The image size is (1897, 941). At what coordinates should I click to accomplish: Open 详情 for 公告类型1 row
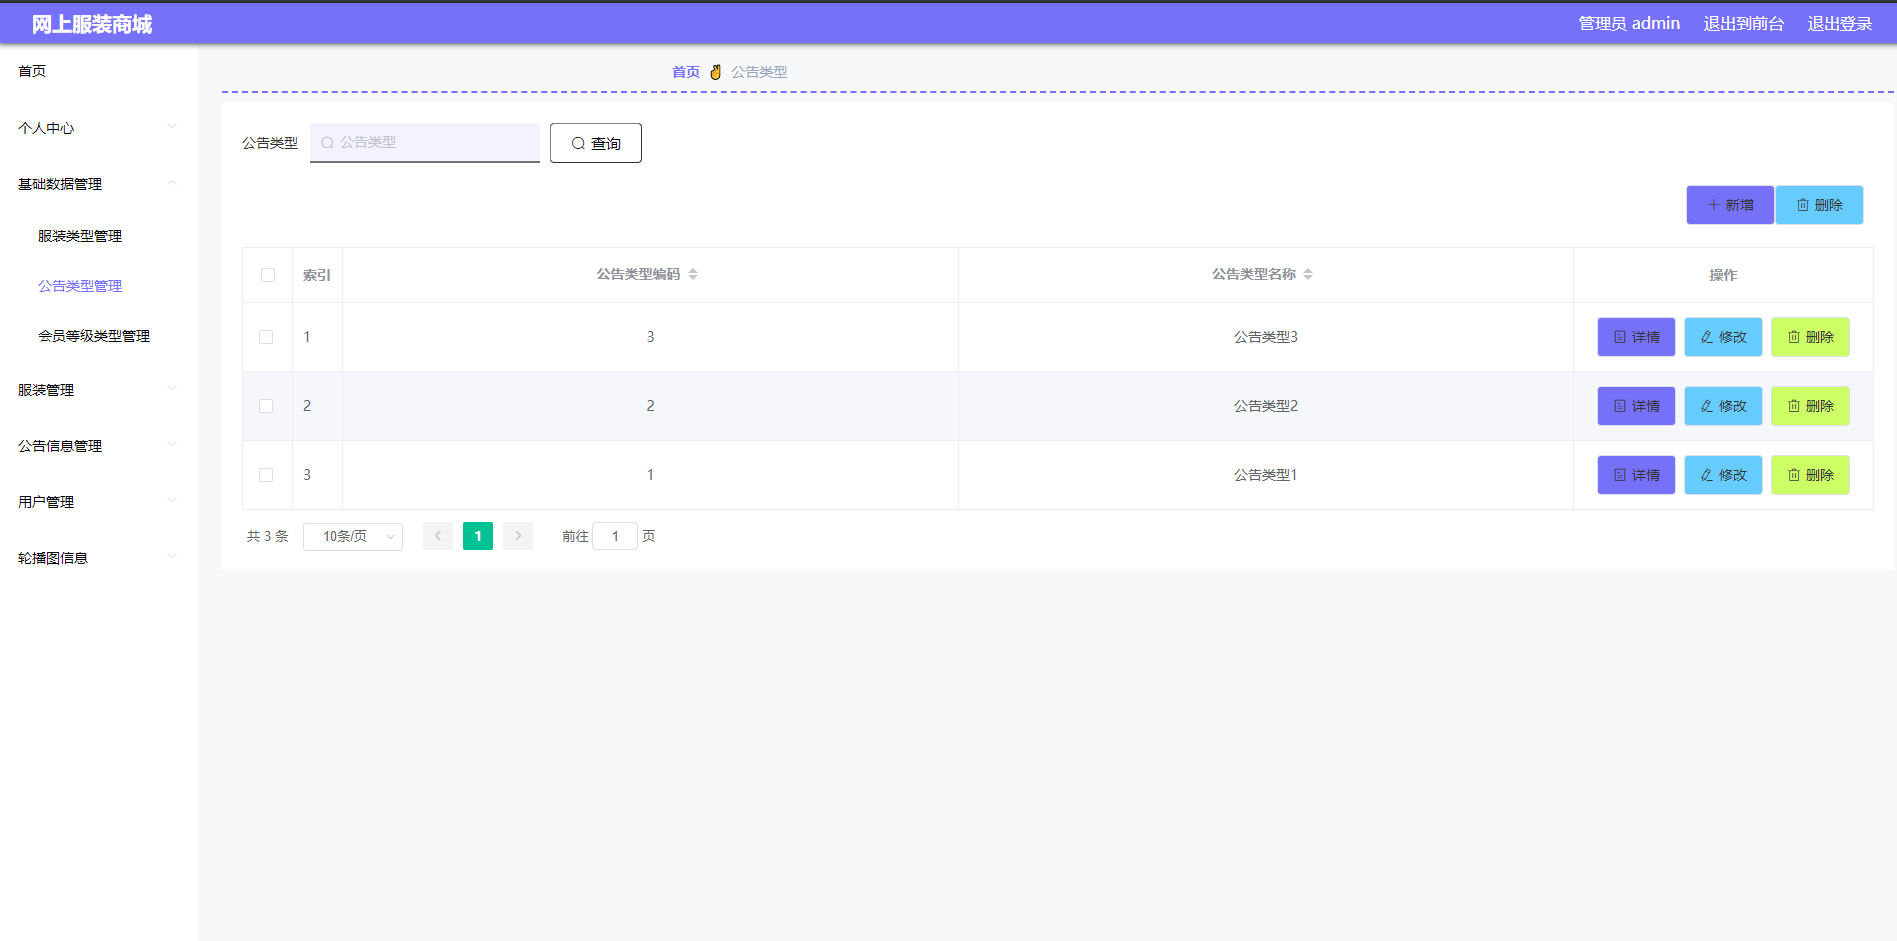pos(1636,475)
